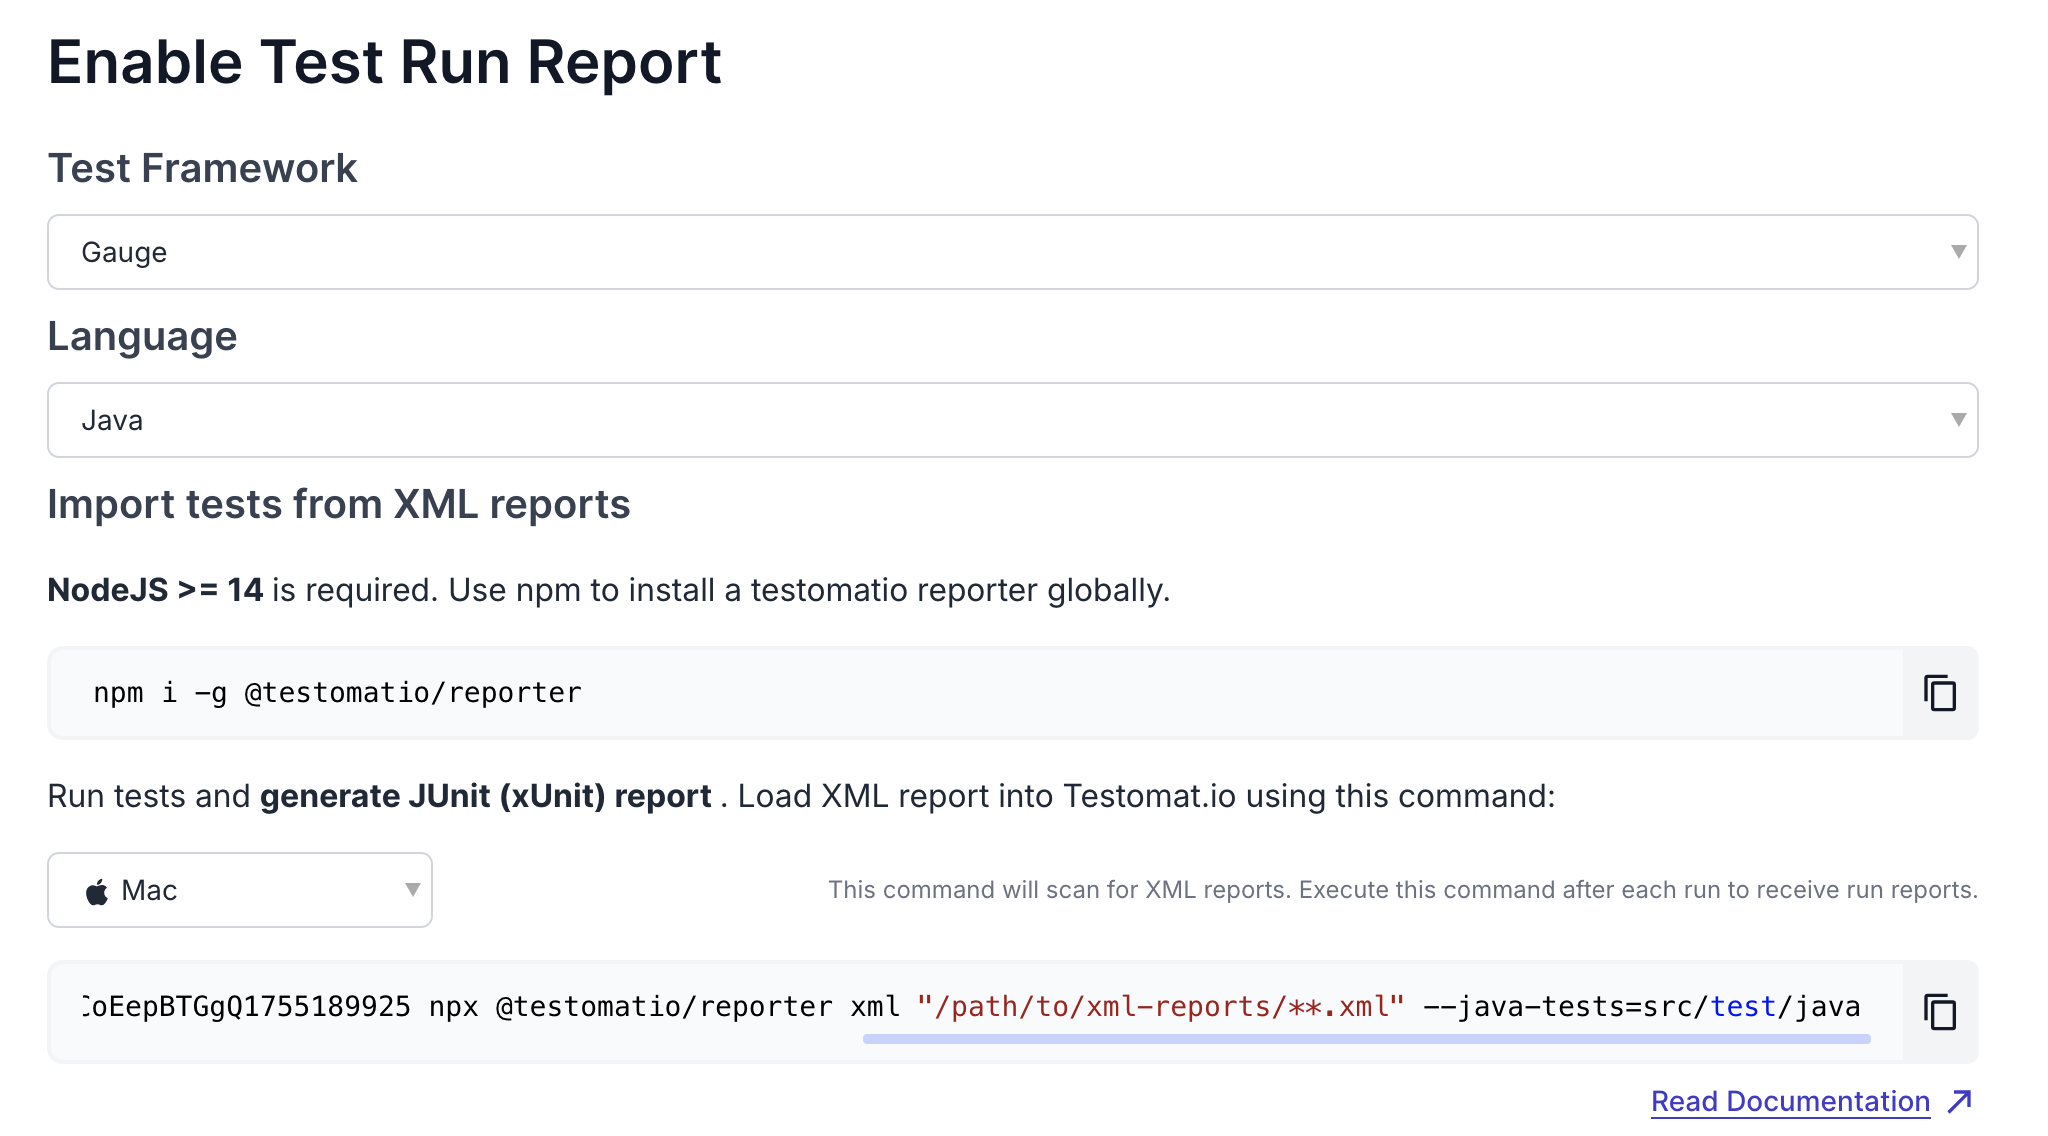Open the Test Framework dropdown showing Gauge
The image size is (2048, 1136).
(1012, 252)
